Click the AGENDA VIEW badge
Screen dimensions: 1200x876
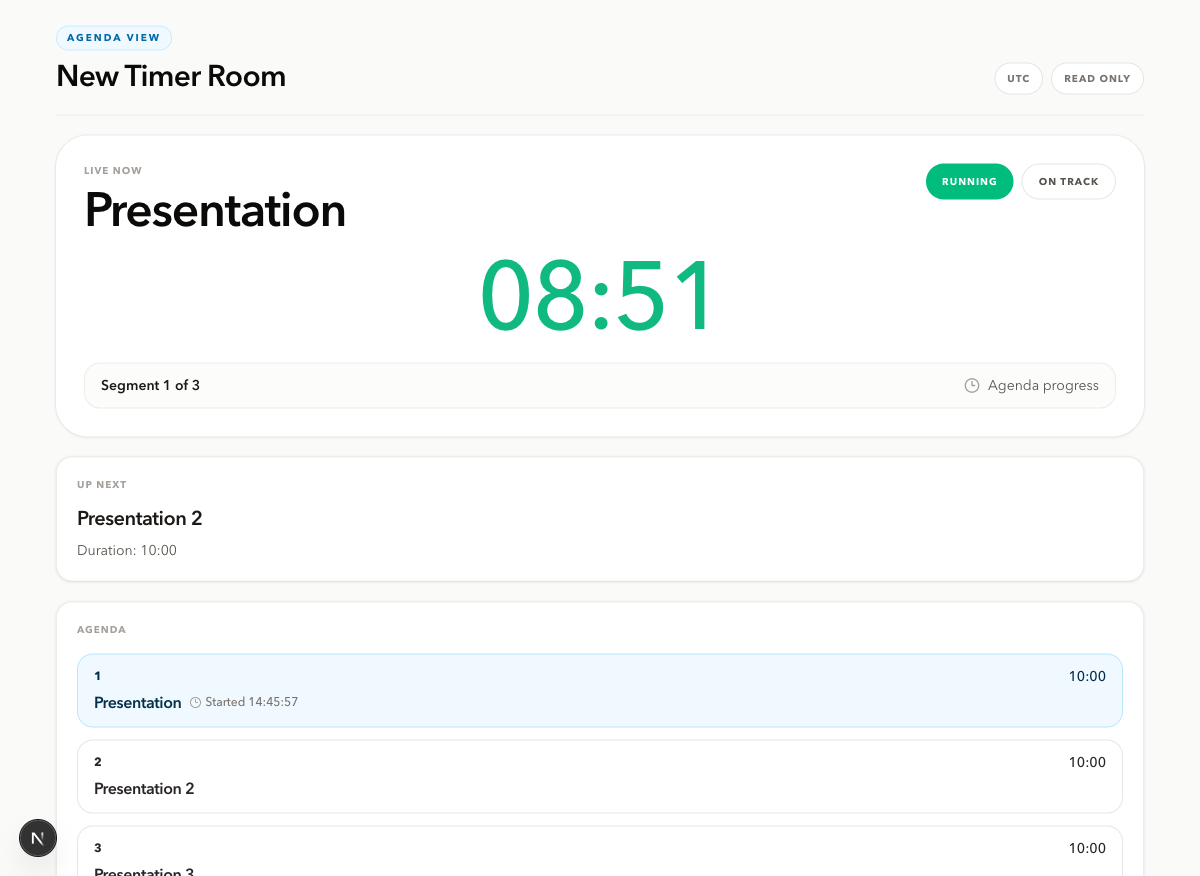click(114, 38)
